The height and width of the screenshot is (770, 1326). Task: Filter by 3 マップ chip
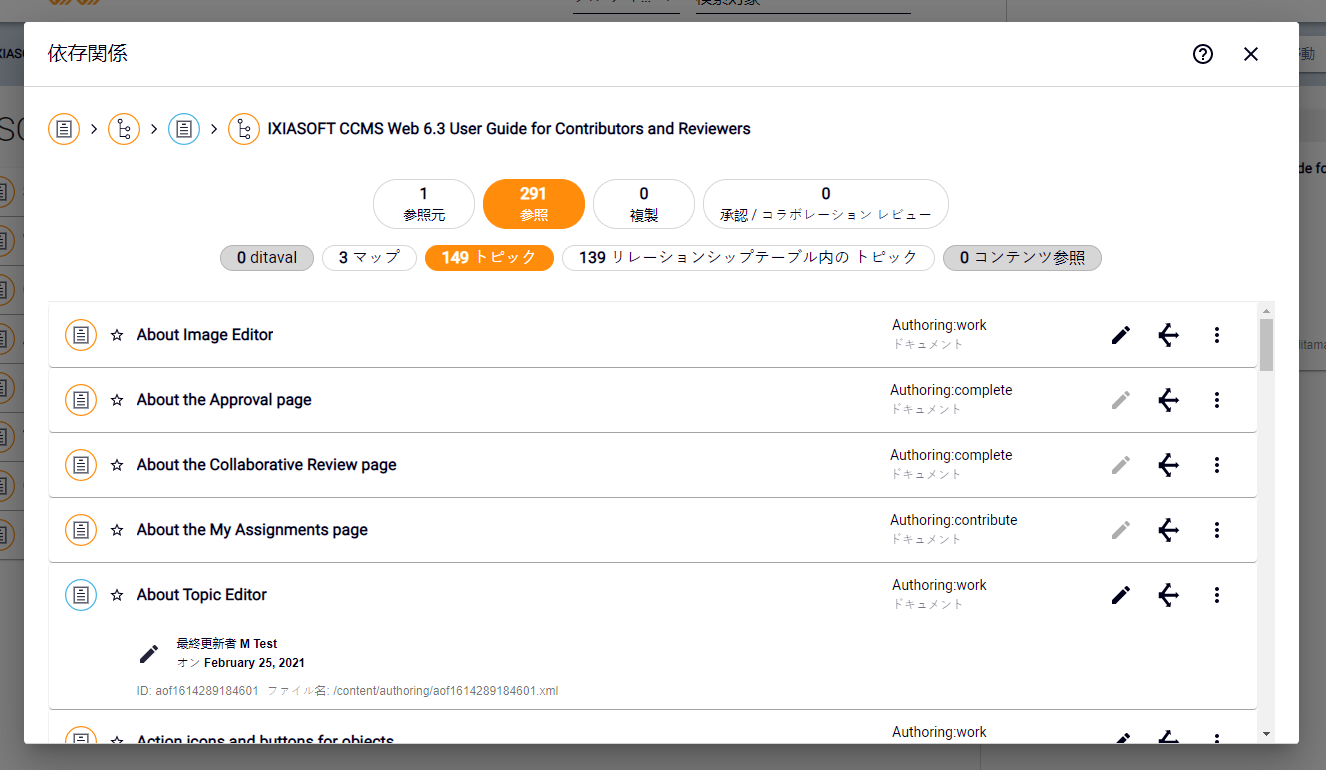coord(369,258)
